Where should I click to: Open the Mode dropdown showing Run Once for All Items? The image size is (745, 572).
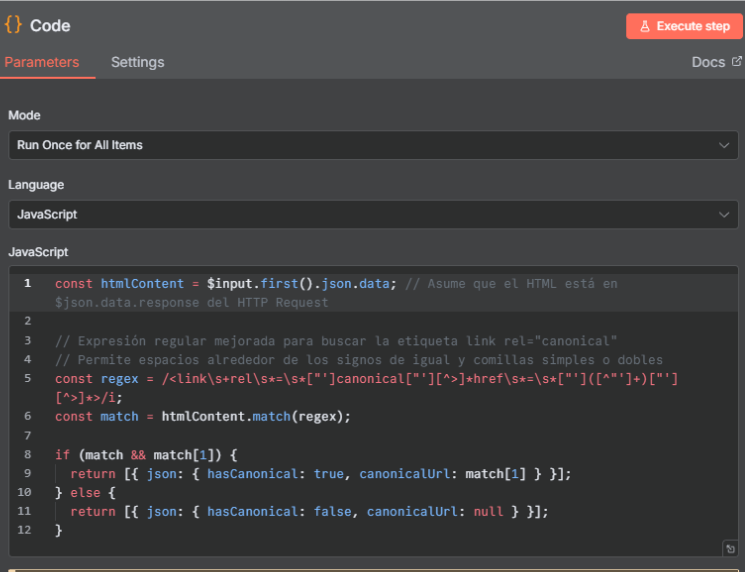[373, 145]
